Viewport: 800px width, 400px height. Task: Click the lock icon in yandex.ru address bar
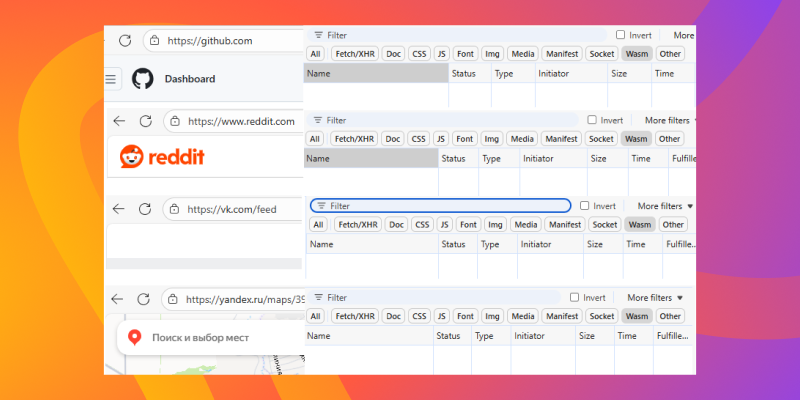pyautogui.click(x=173, y=299)
